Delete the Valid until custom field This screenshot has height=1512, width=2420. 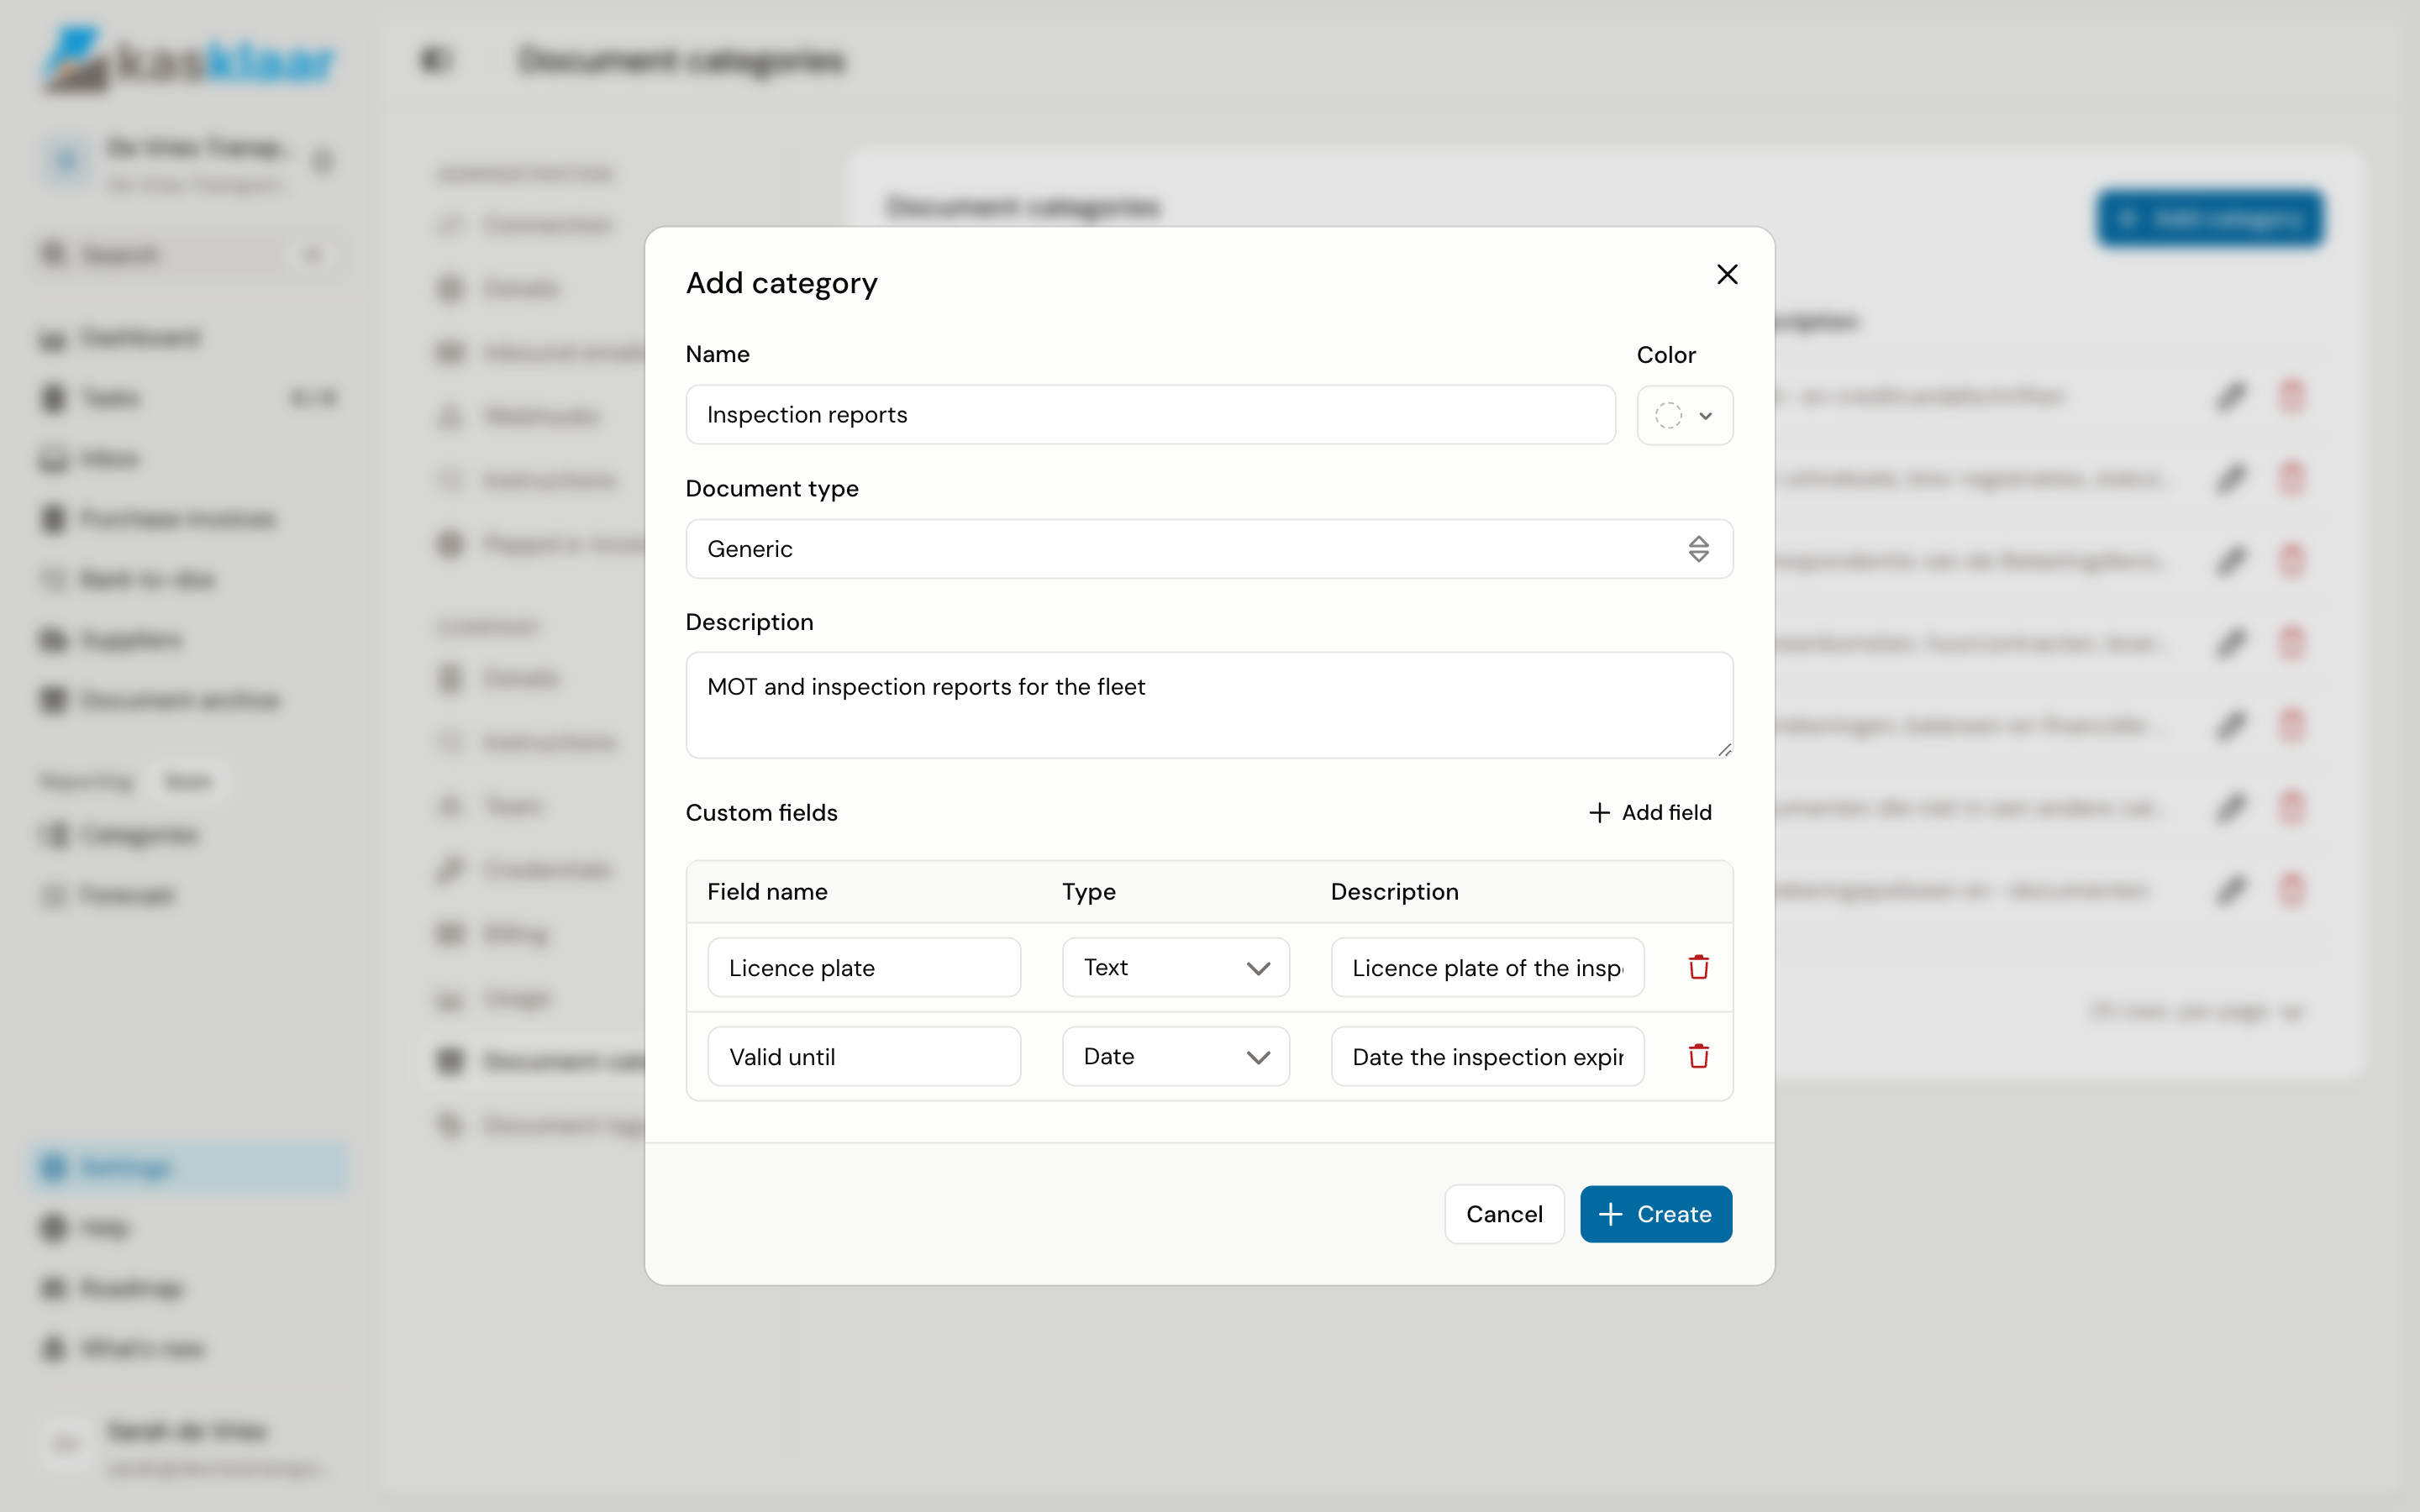1698,1056
